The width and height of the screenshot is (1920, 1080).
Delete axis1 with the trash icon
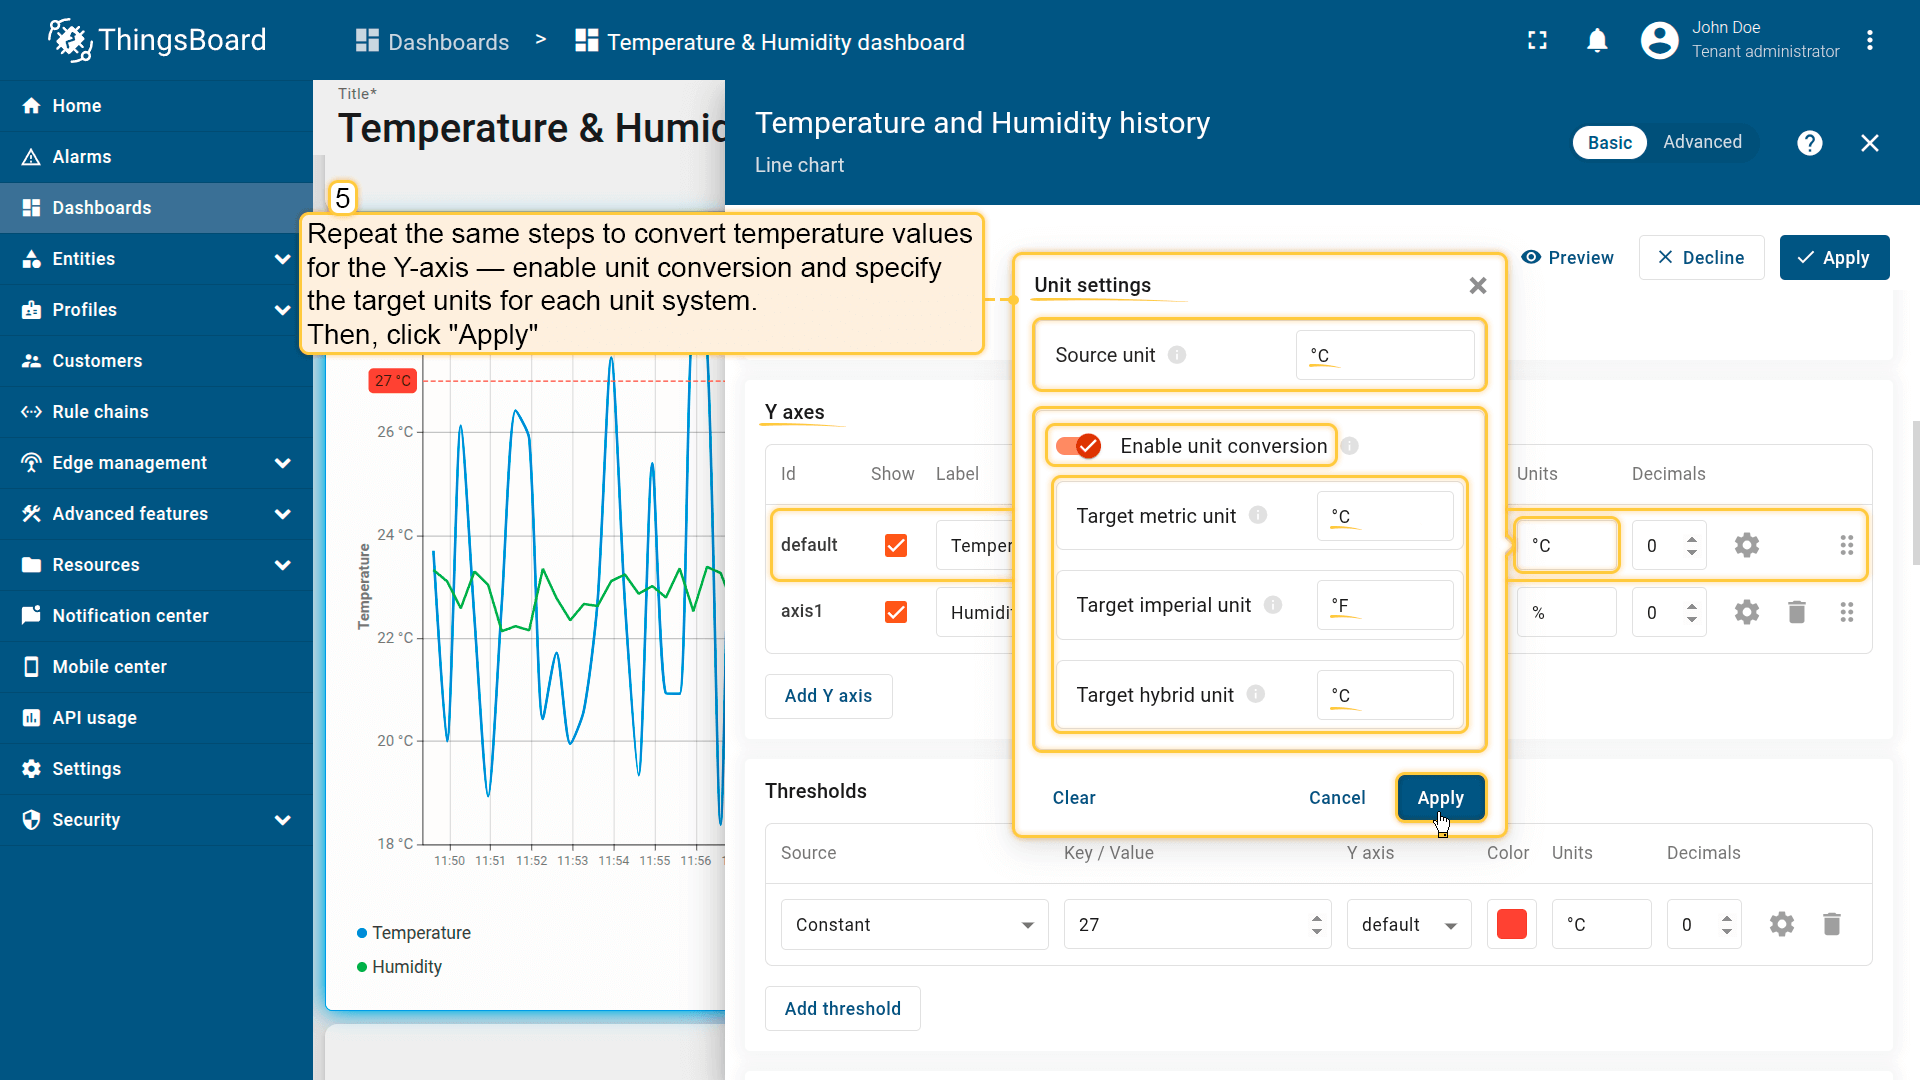[1796, 612]
